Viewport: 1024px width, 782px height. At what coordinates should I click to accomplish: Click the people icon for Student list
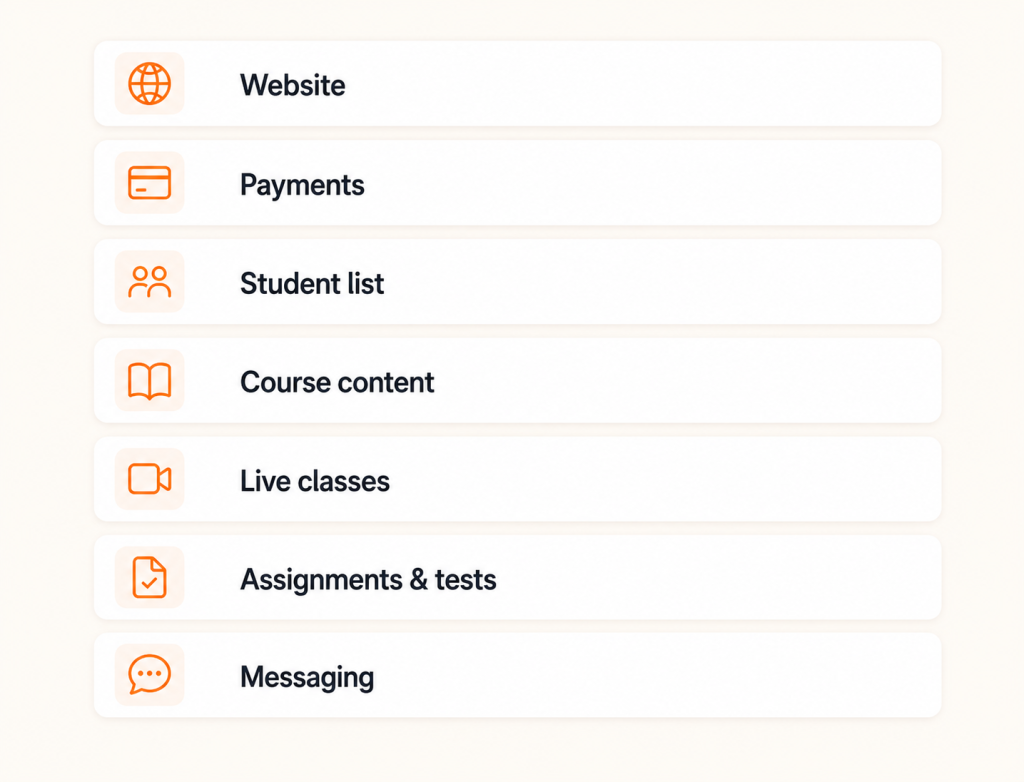[x=150, y=282]
